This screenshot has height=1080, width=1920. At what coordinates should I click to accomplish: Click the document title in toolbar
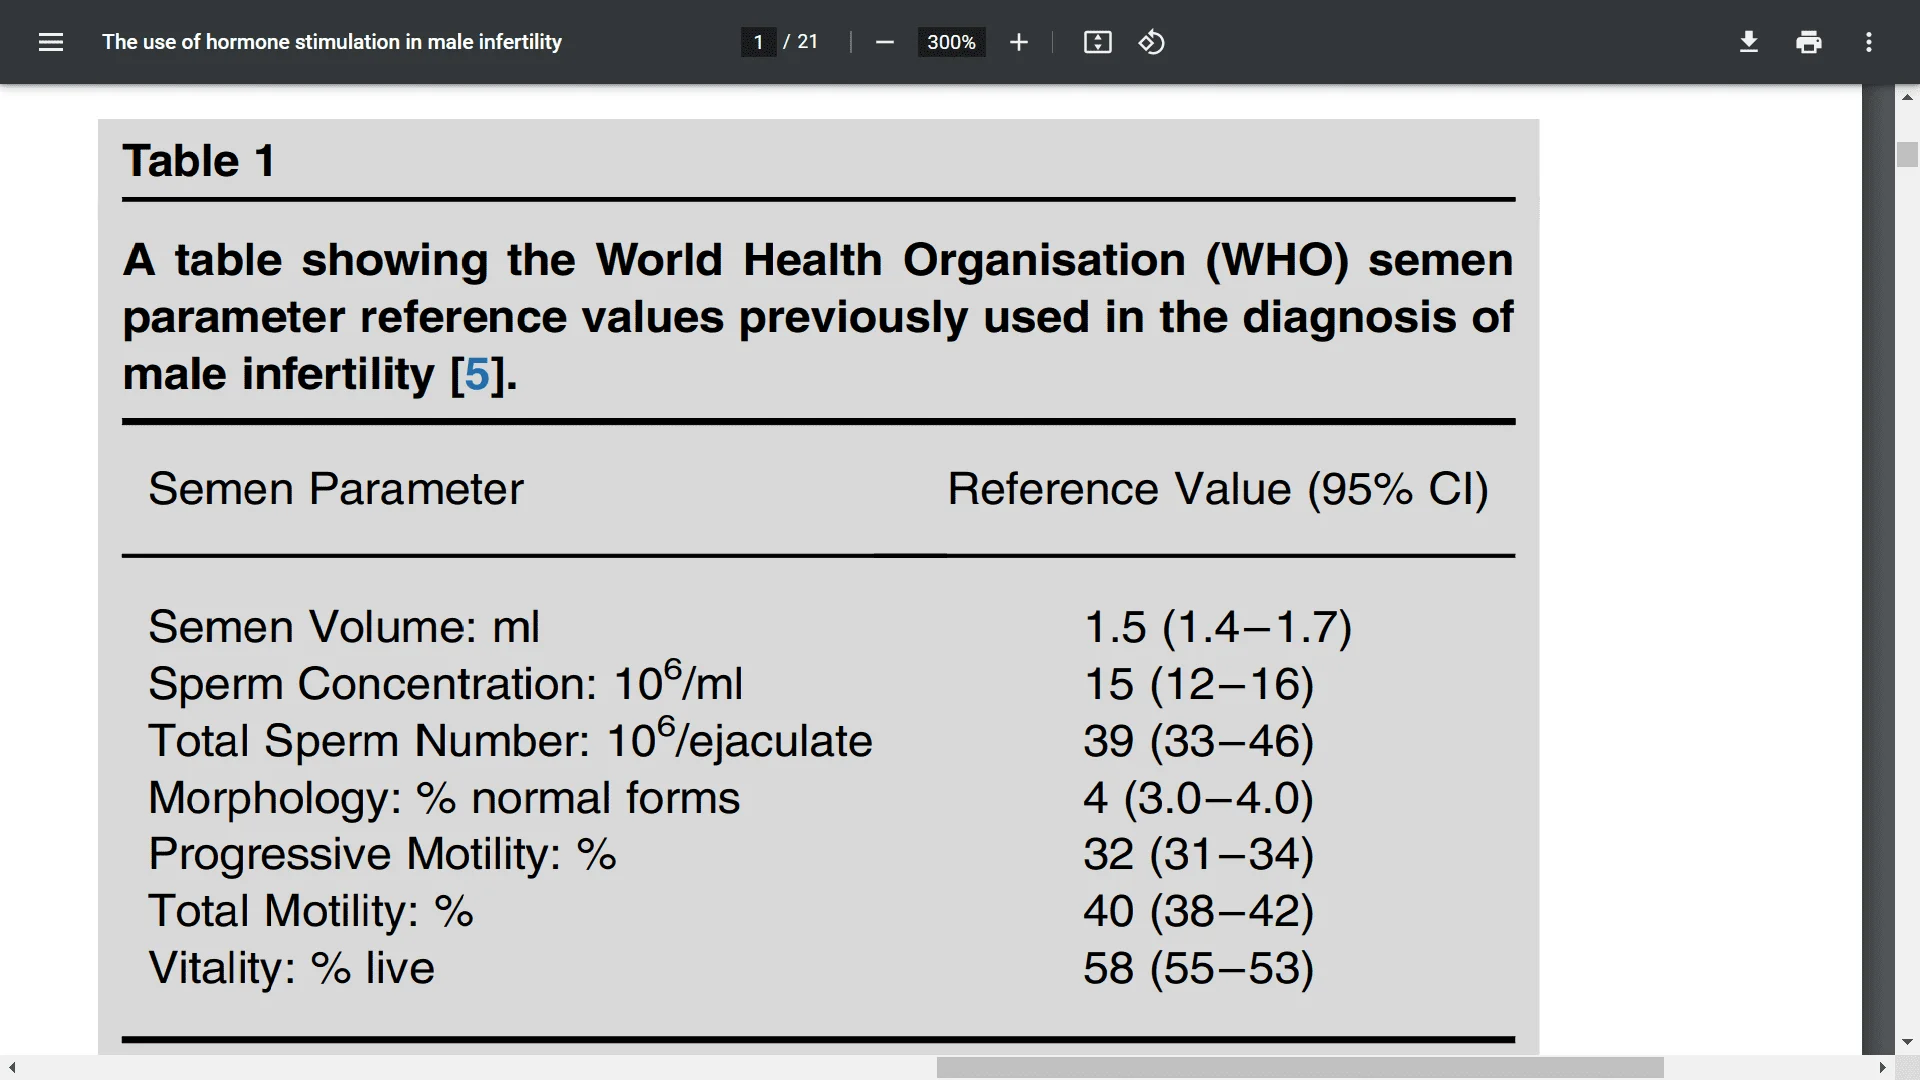(x=332, y=42)
